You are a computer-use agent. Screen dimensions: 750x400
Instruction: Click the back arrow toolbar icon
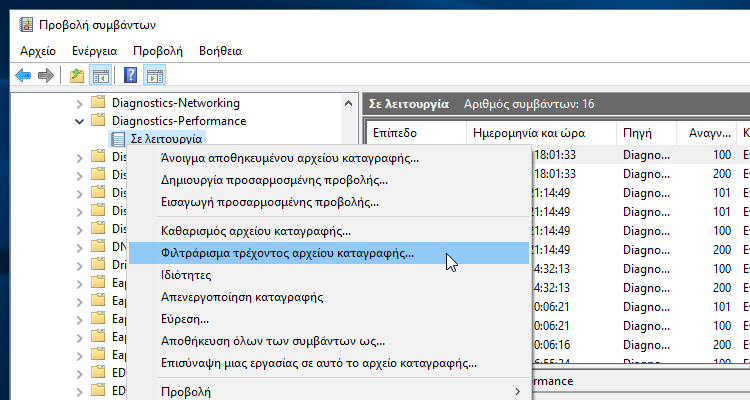coord(24,75)
